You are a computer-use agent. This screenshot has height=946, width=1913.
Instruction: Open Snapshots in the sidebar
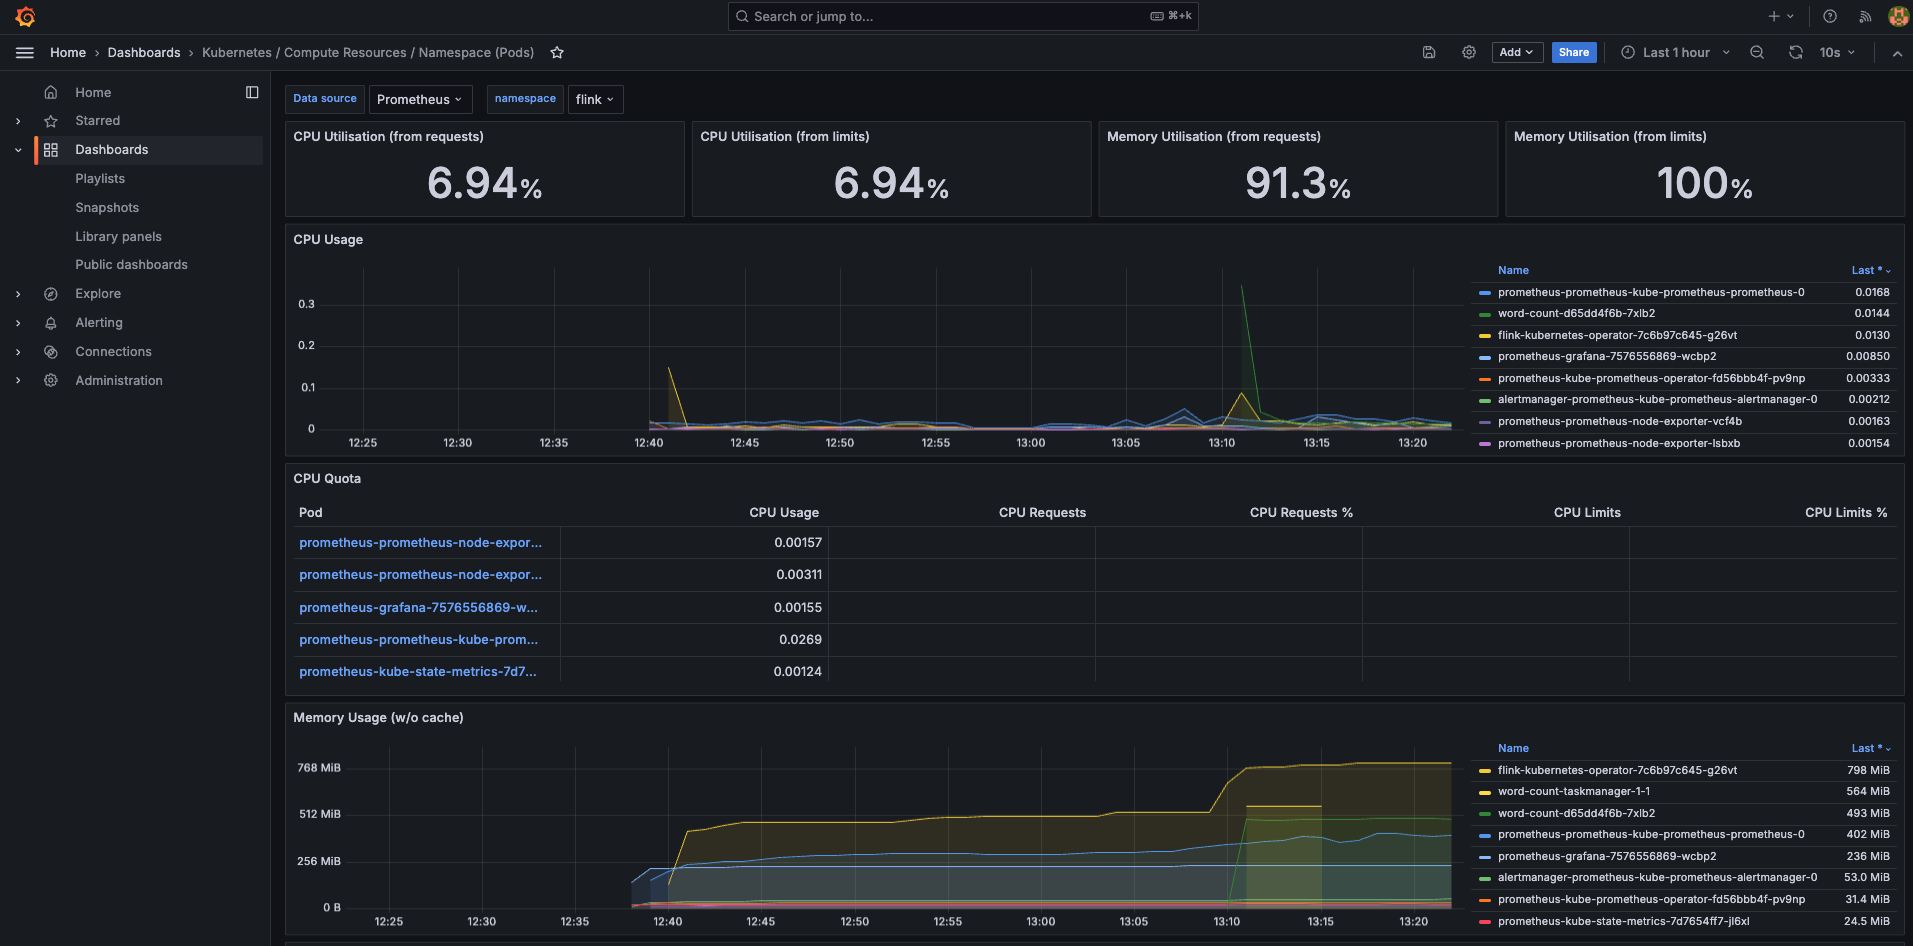pos(107,208)
